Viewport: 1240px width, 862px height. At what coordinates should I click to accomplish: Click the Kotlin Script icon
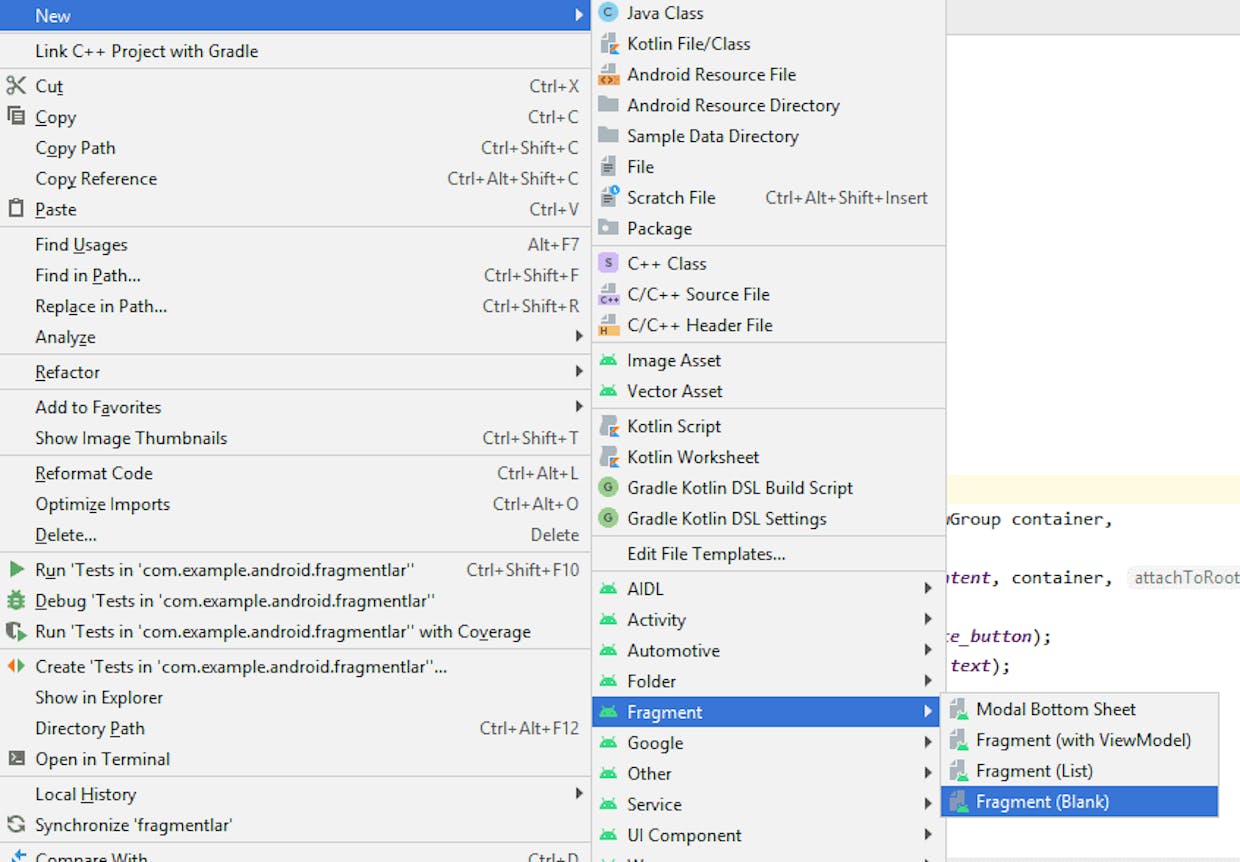(608, 427)
